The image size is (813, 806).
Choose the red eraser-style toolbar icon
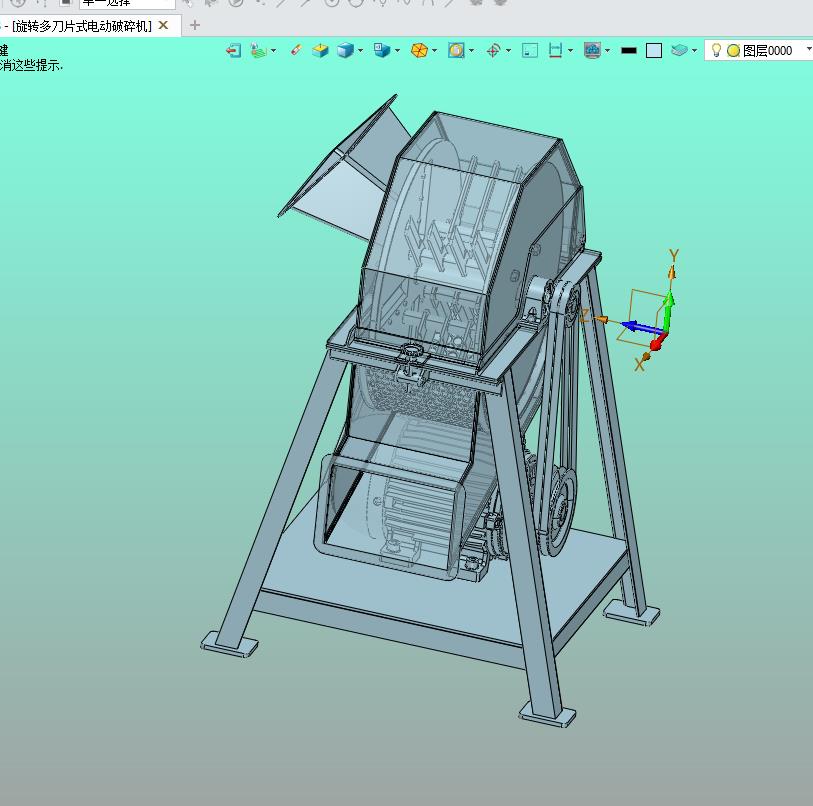[x=296, y=50]
